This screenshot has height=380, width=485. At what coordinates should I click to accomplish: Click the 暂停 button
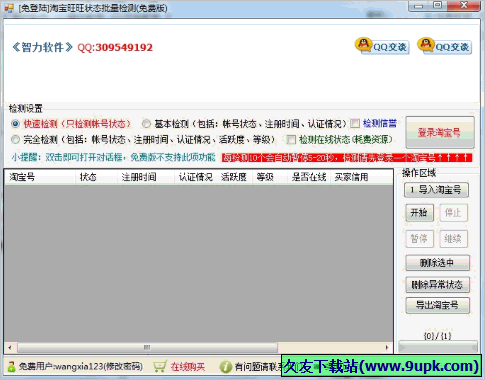point(419,239)
